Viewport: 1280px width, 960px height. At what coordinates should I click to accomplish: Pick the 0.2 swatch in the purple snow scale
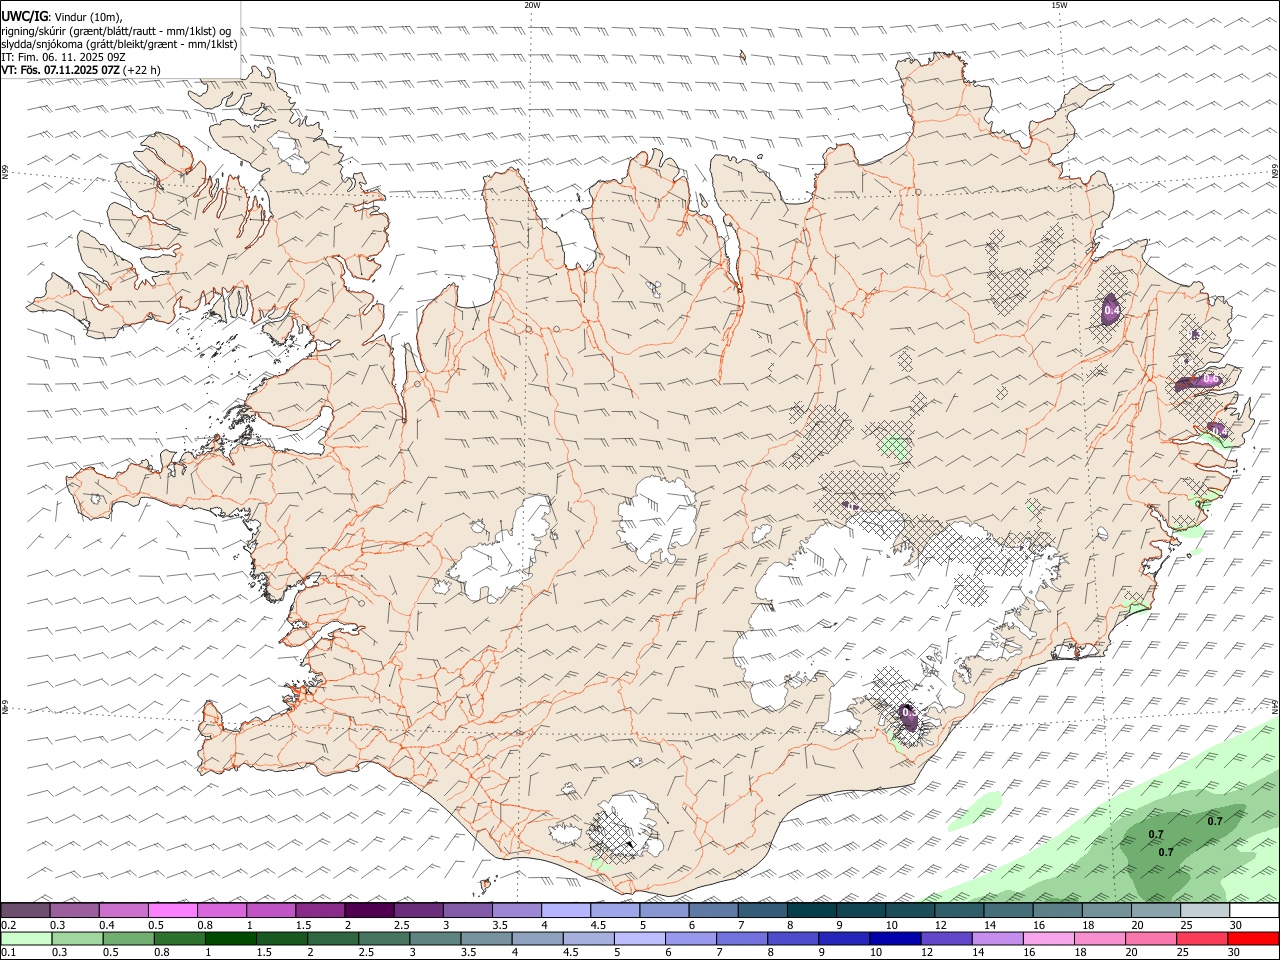click(x=25, y=910)
